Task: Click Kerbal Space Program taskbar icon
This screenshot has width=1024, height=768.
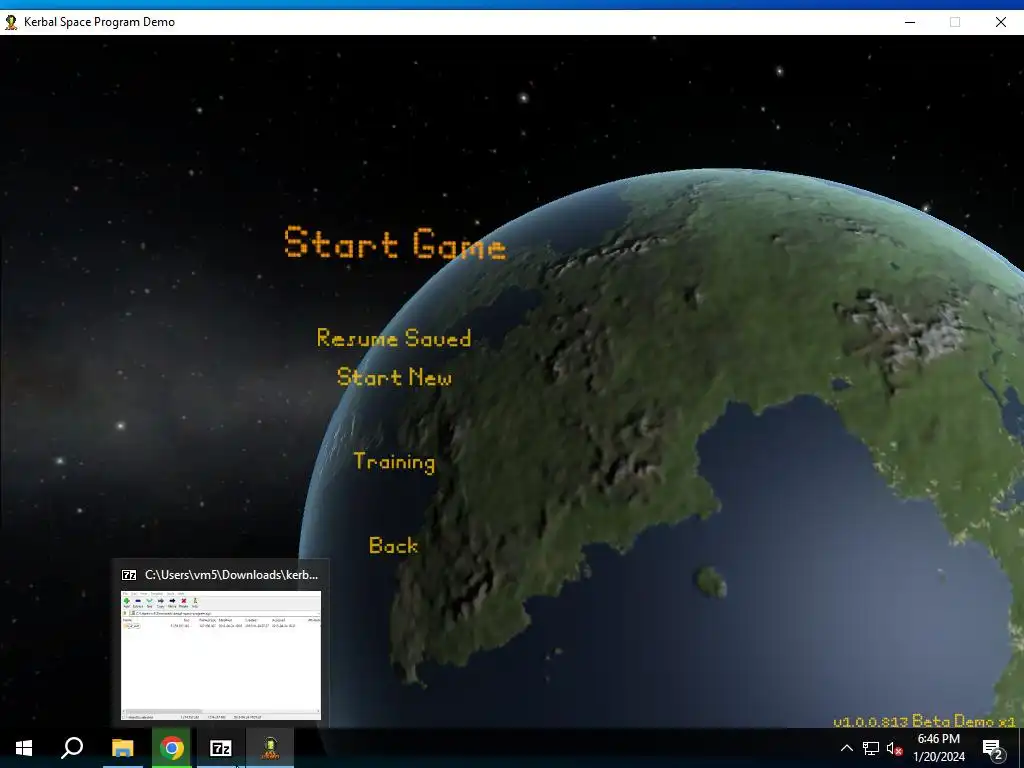Action: (x=270, y=748)
